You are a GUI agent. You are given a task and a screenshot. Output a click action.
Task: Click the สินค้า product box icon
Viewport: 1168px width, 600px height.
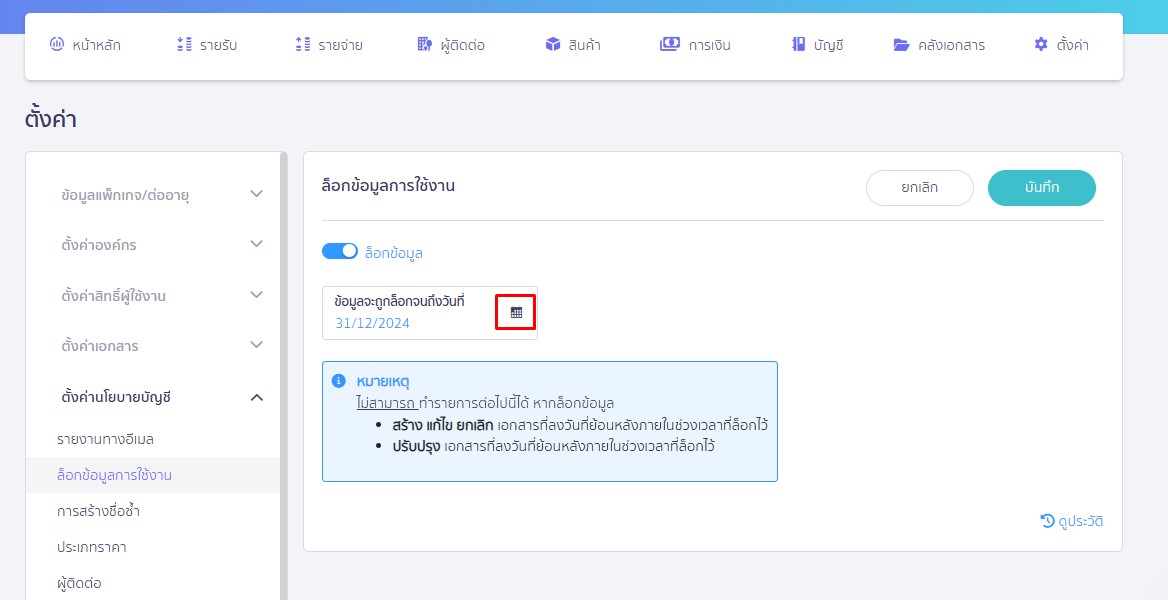point(553,45)
